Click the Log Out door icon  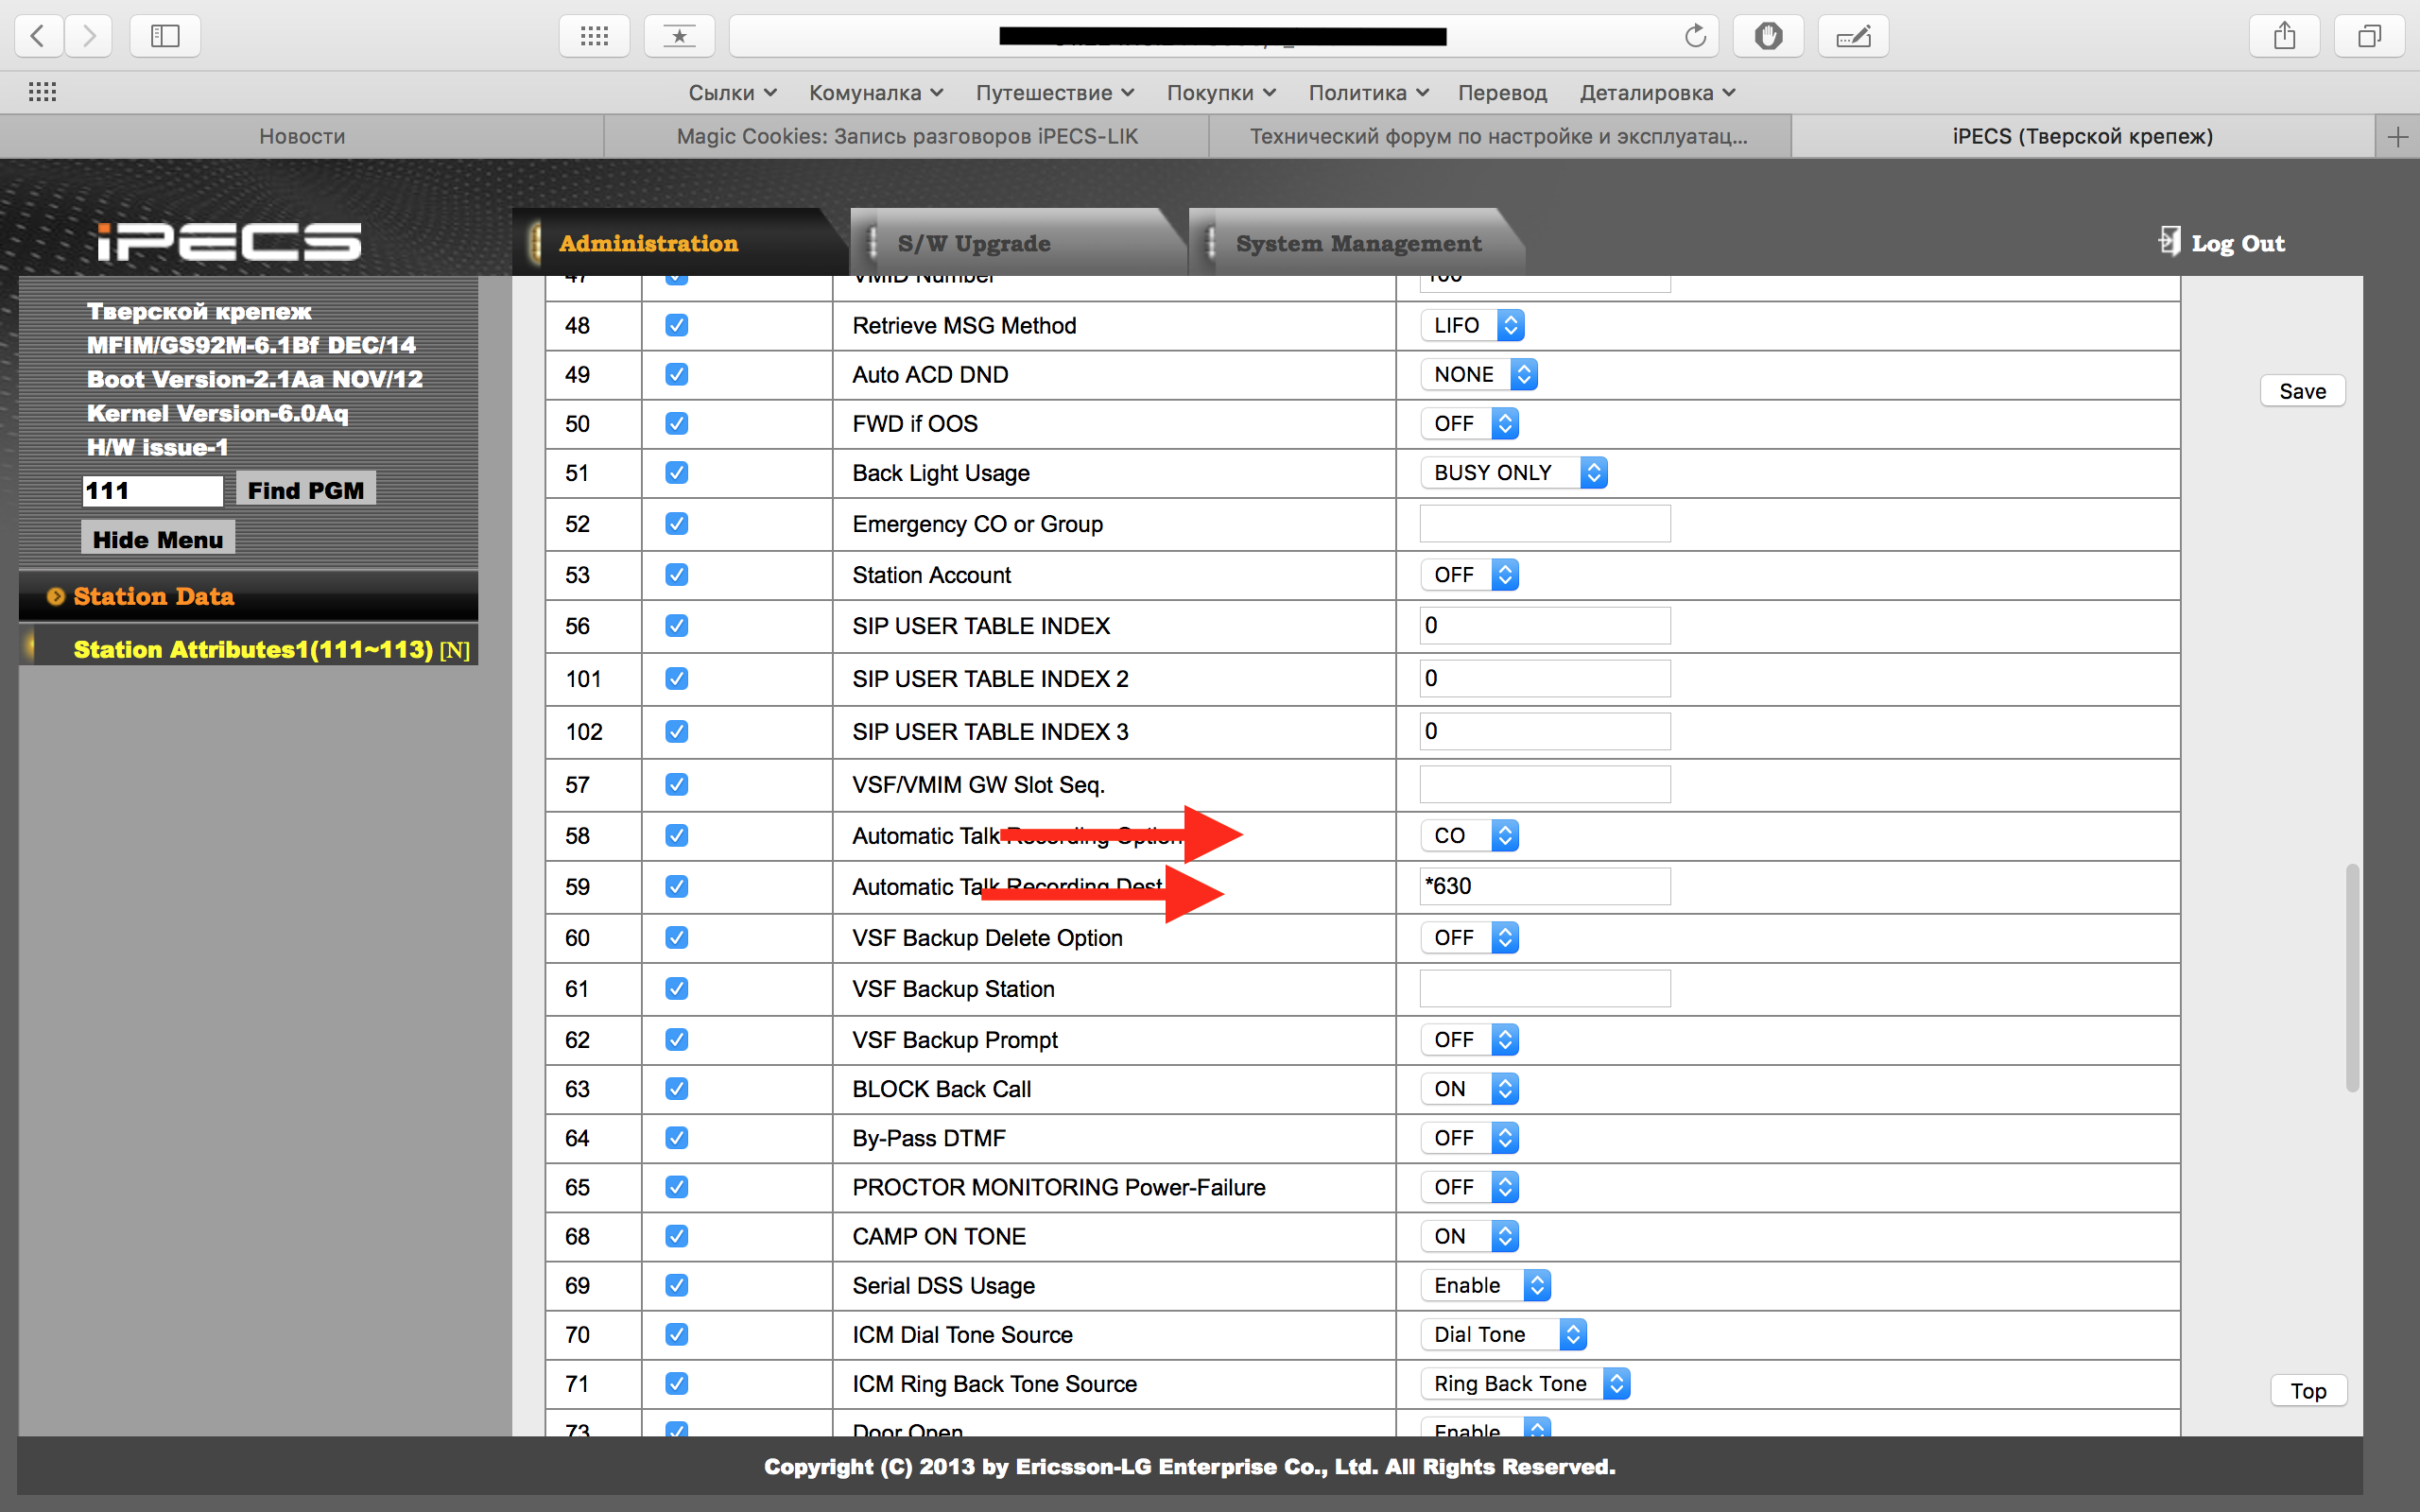pos(2168,241)
